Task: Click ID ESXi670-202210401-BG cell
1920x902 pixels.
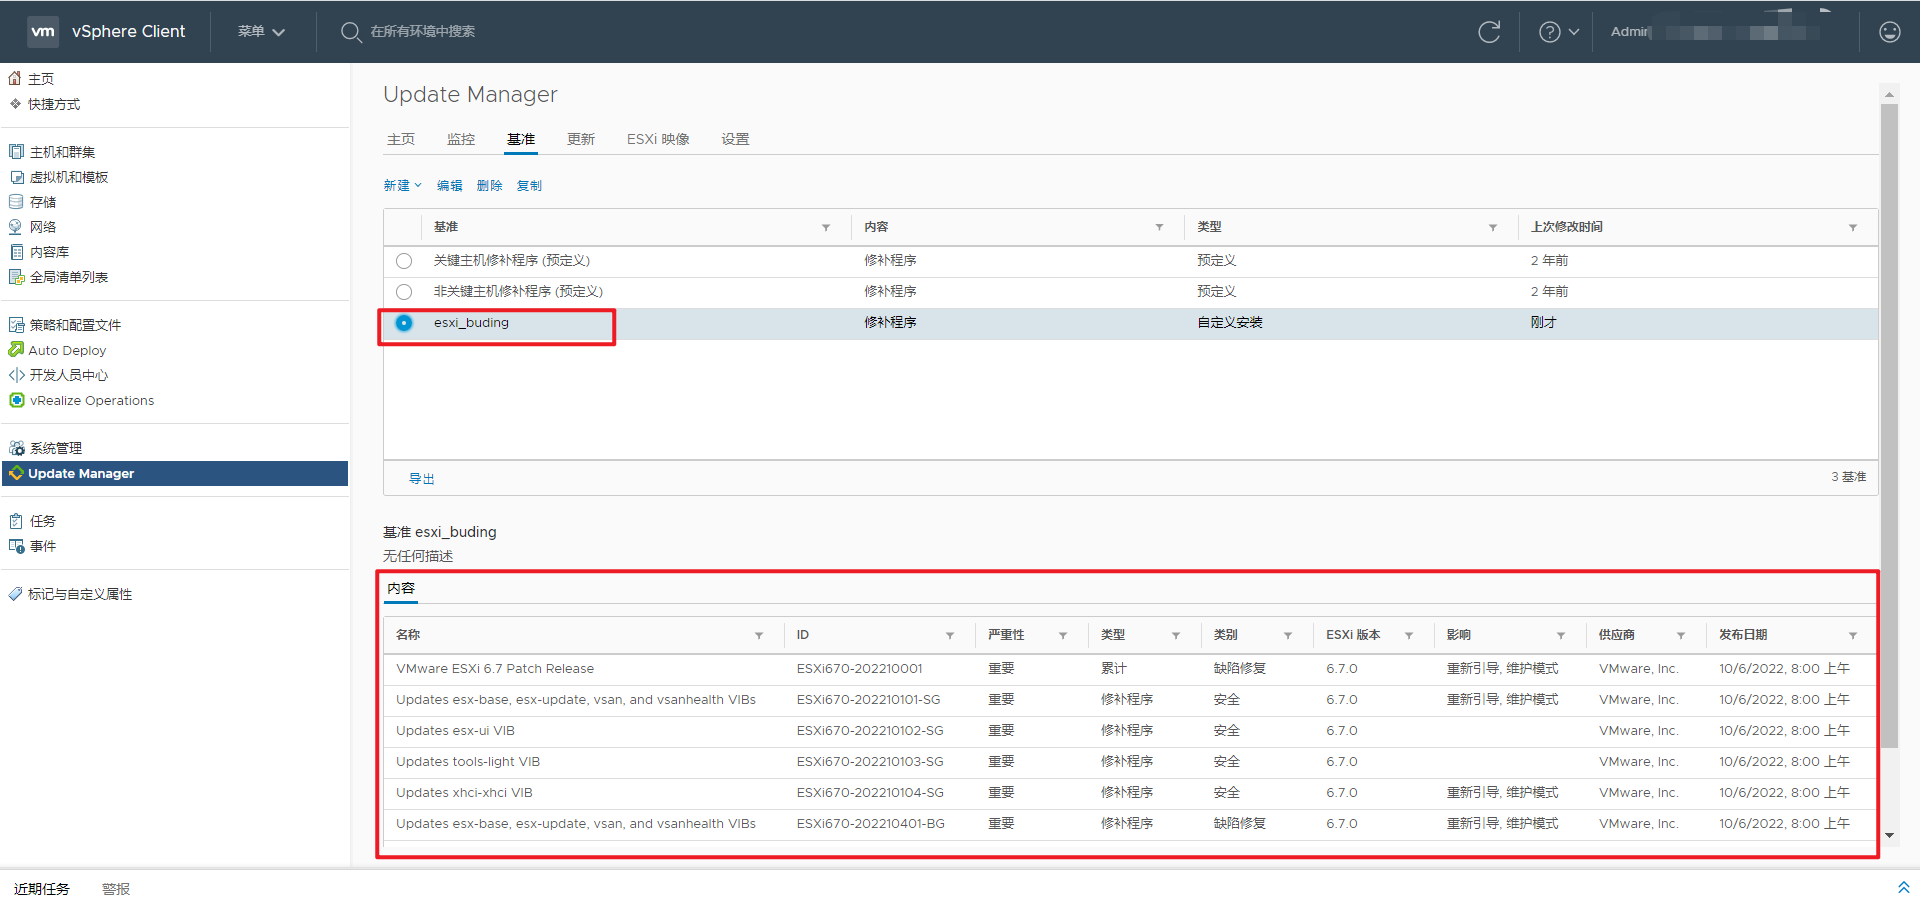Action: [870, 824]
